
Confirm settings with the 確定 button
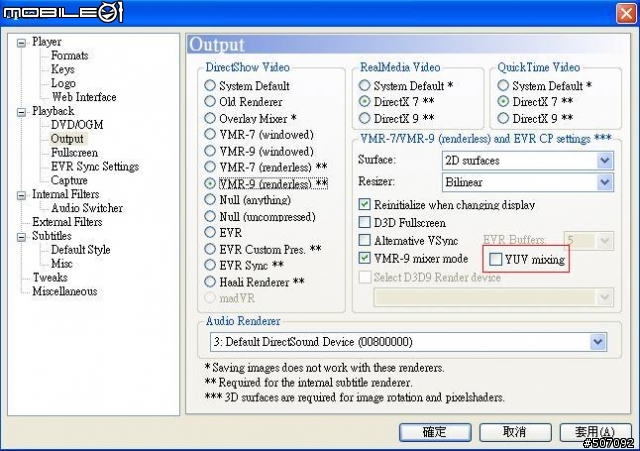[435, 432]
